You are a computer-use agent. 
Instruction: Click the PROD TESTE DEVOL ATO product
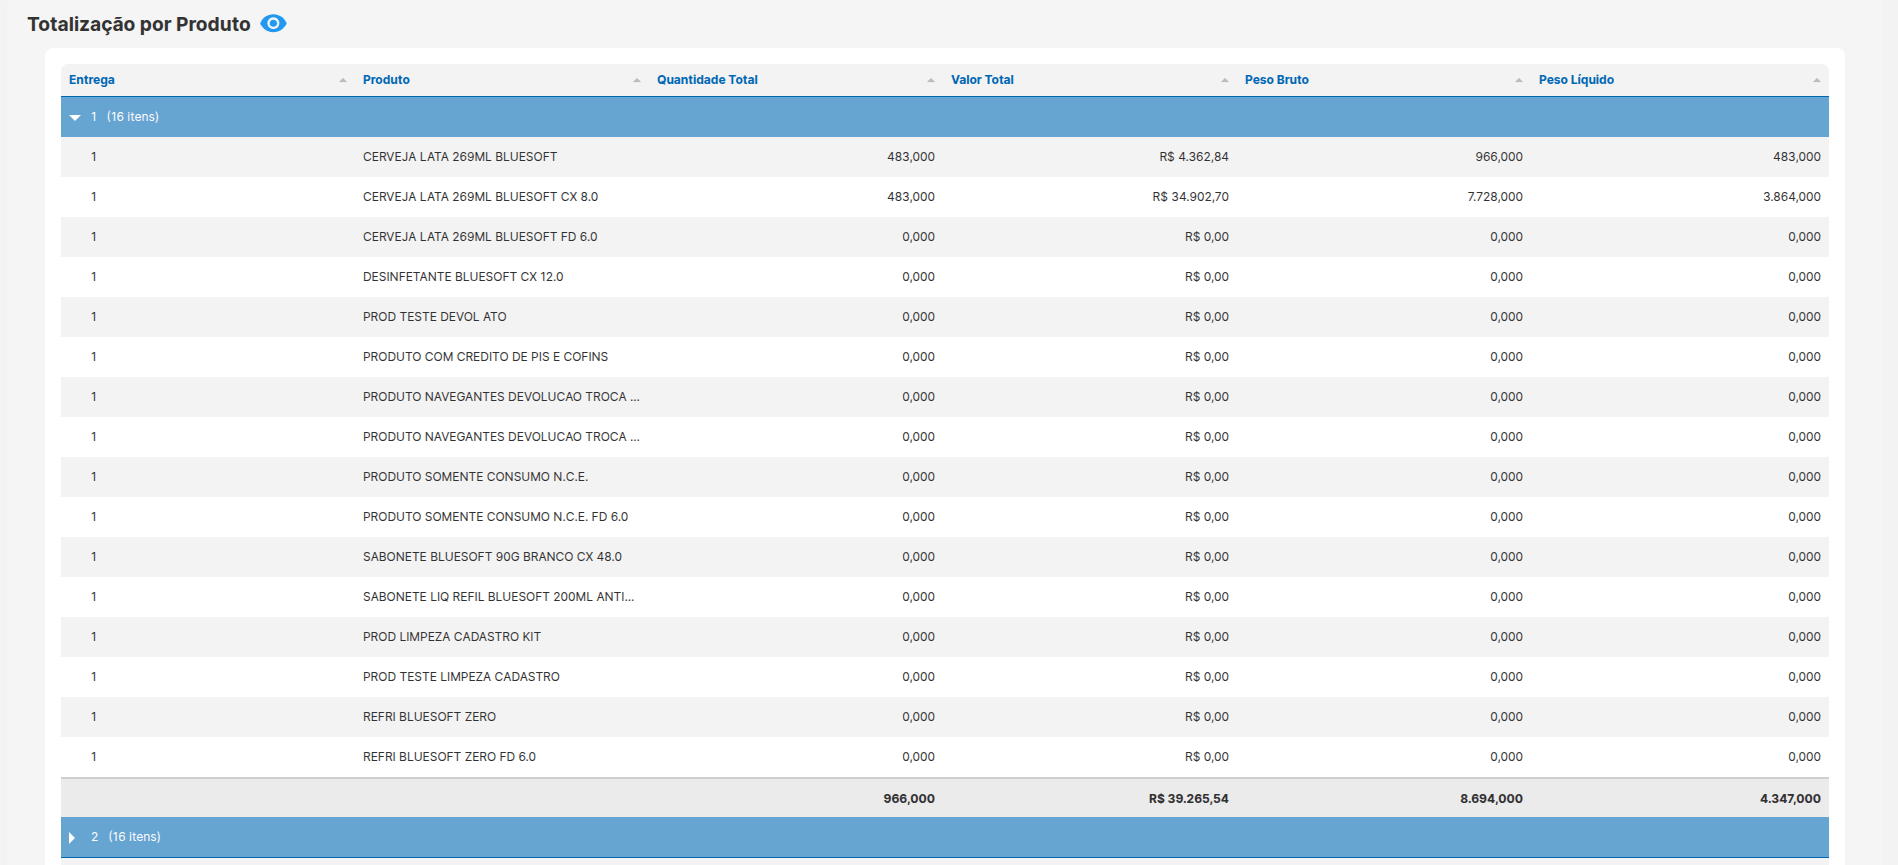coord(435,317)
